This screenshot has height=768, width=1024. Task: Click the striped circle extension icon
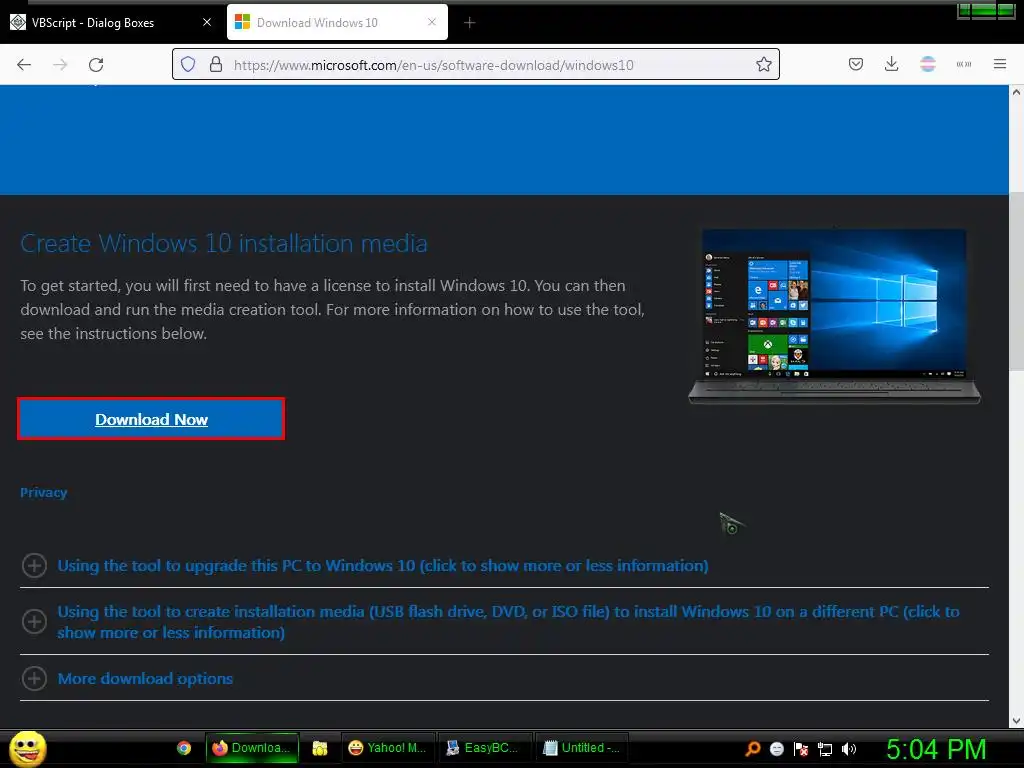point(928,65)
